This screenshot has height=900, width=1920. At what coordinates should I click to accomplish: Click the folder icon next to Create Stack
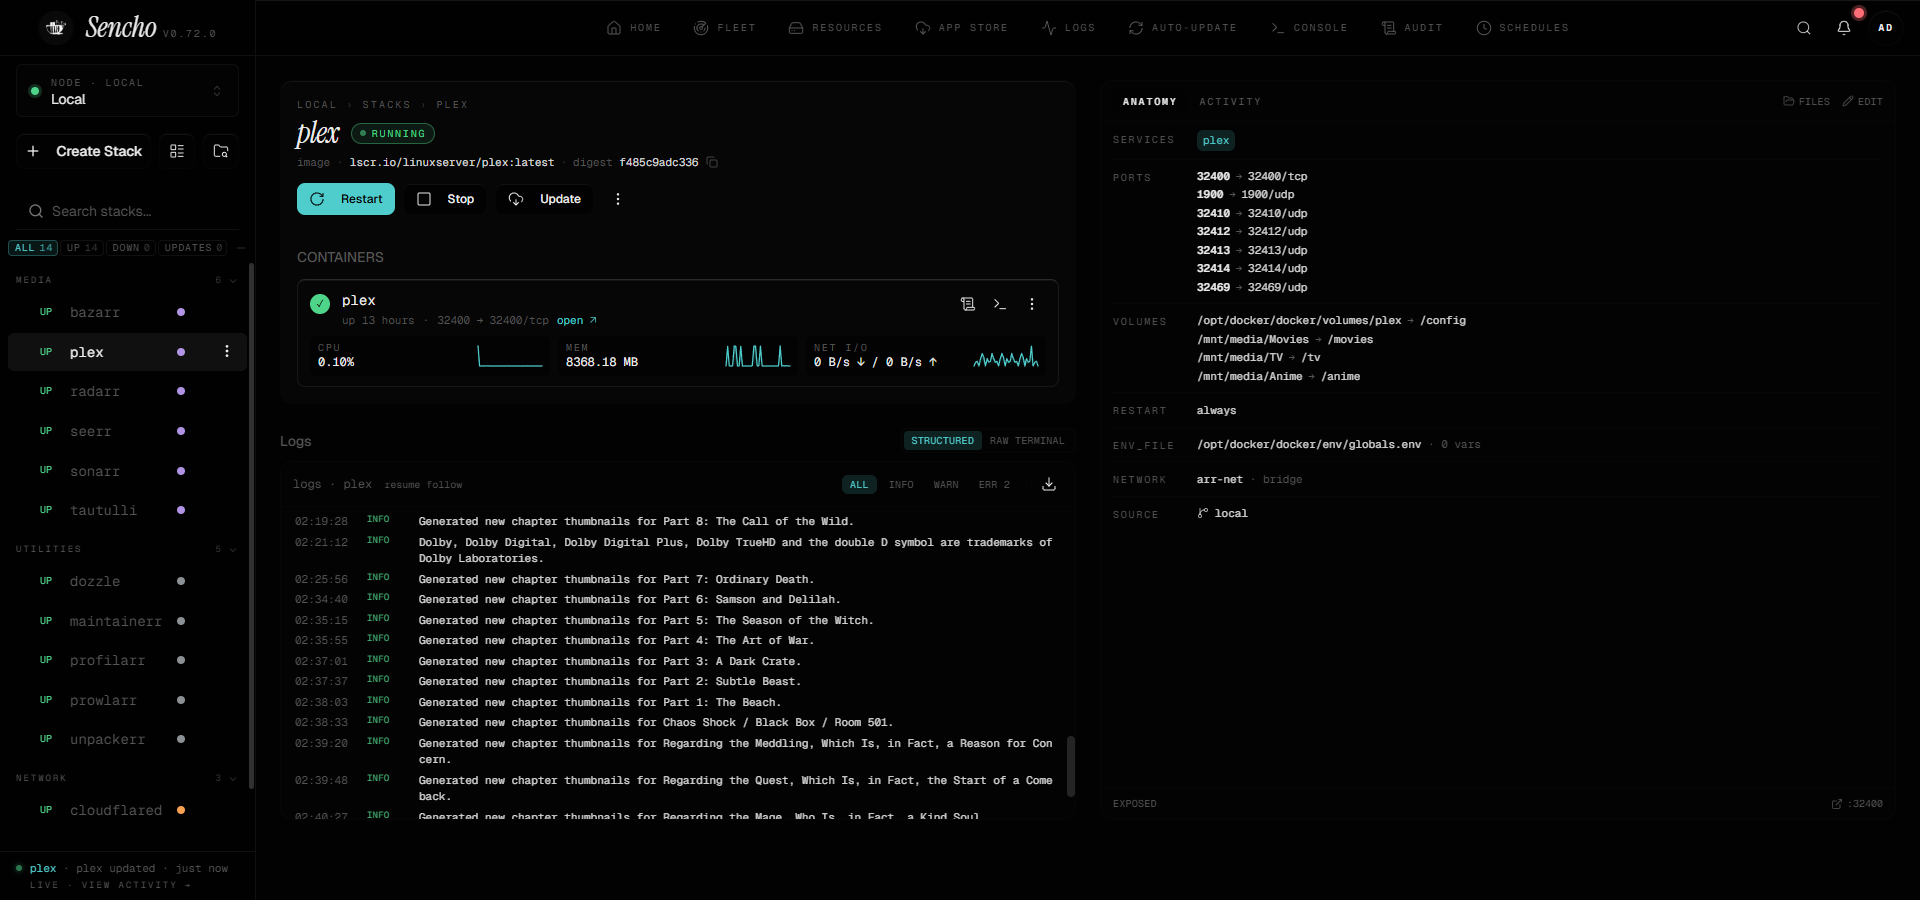click(221, 151)
